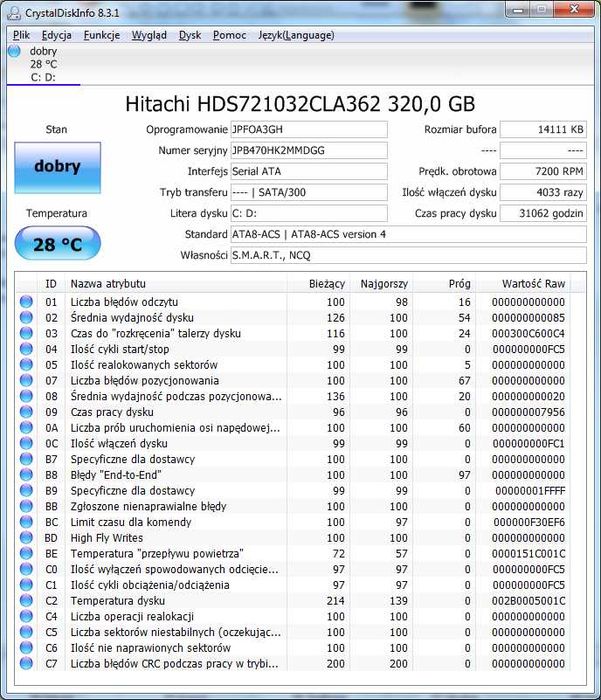Click the Próg column header
Screen dimensions: 601x700
pos(445,283)
